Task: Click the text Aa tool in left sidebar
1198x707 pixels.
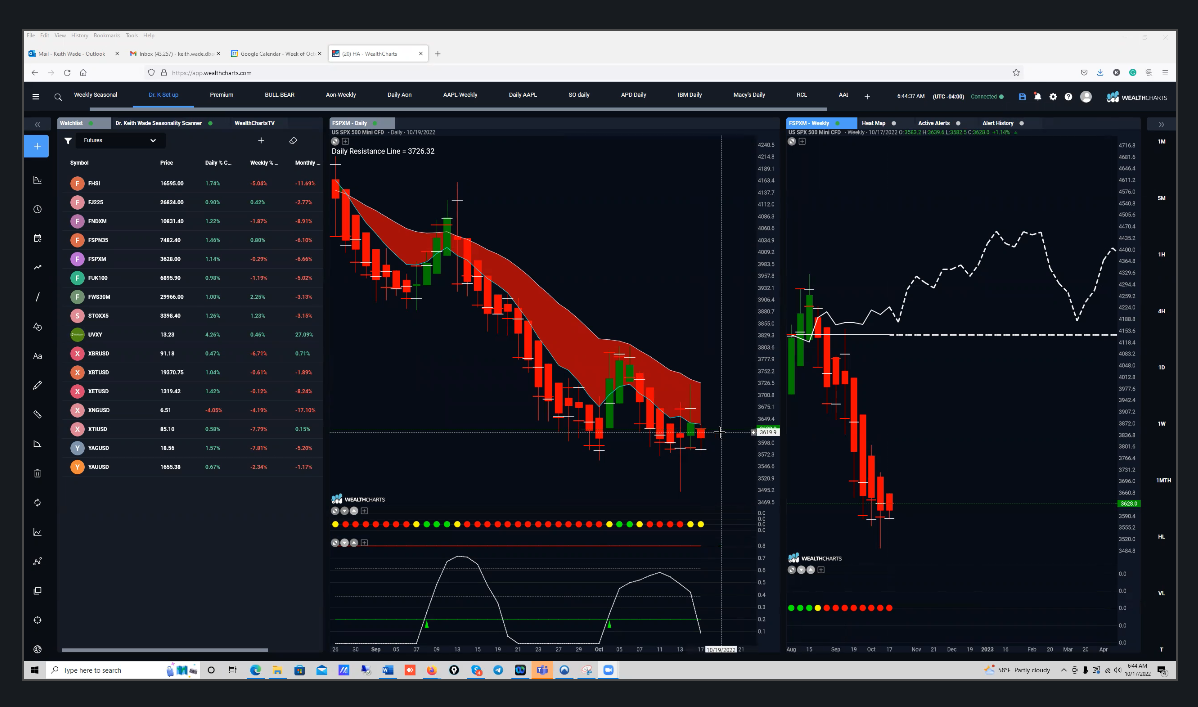Action: coord(37,356)
